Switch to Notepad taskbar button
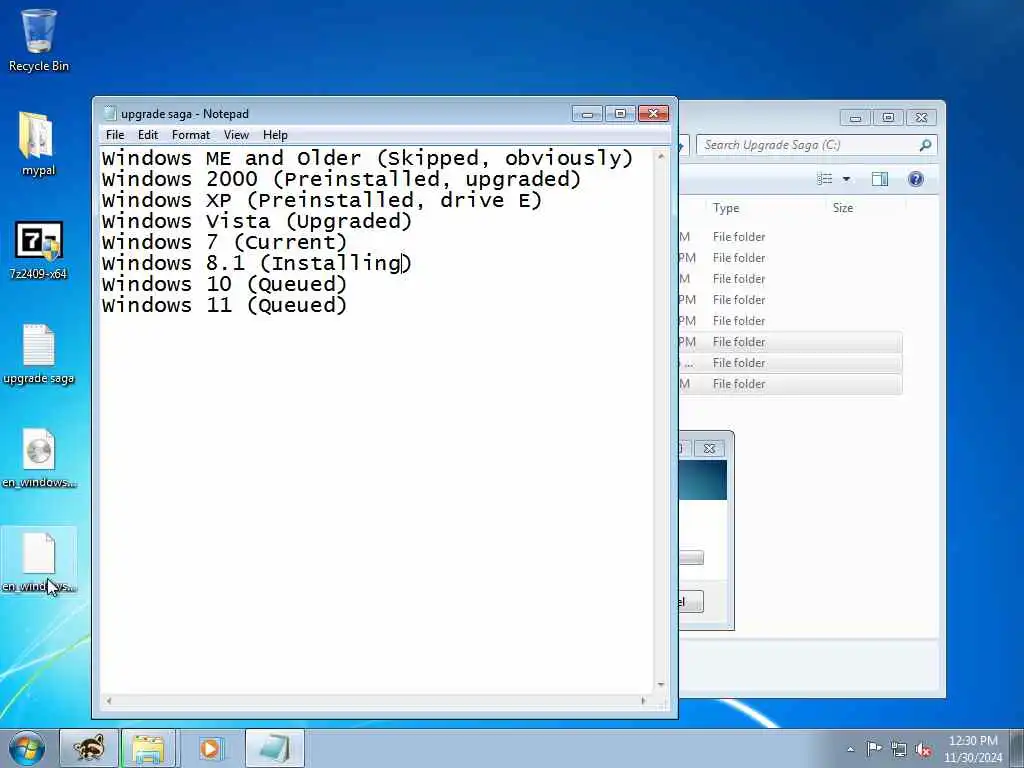 [x=275, y=748]
